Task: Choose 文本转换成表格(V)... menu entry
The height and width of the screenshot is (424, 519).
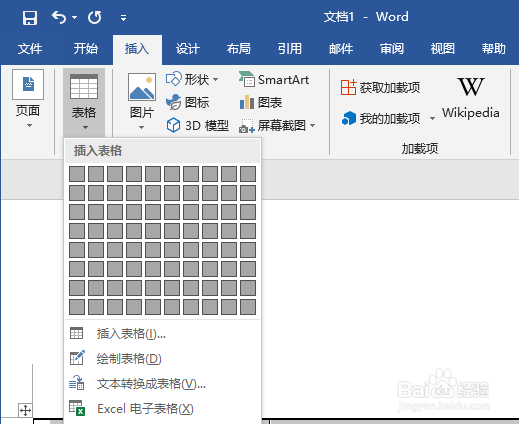Action: (x=162, y=384)
